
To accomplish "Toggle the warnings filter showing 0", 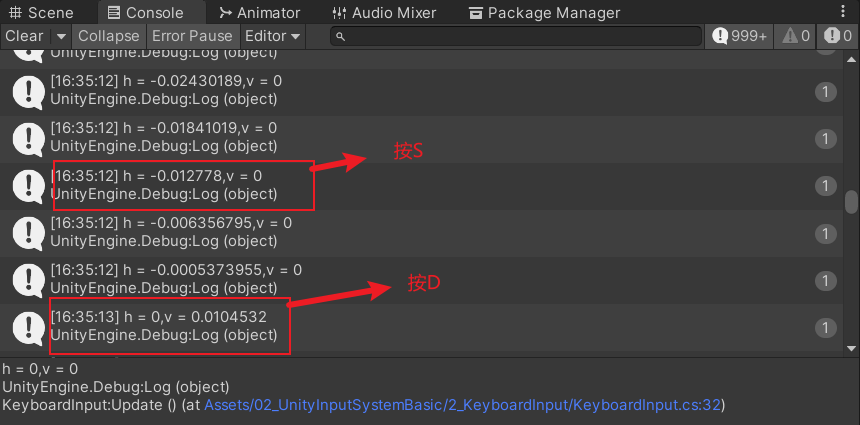I will pos(796,36).
